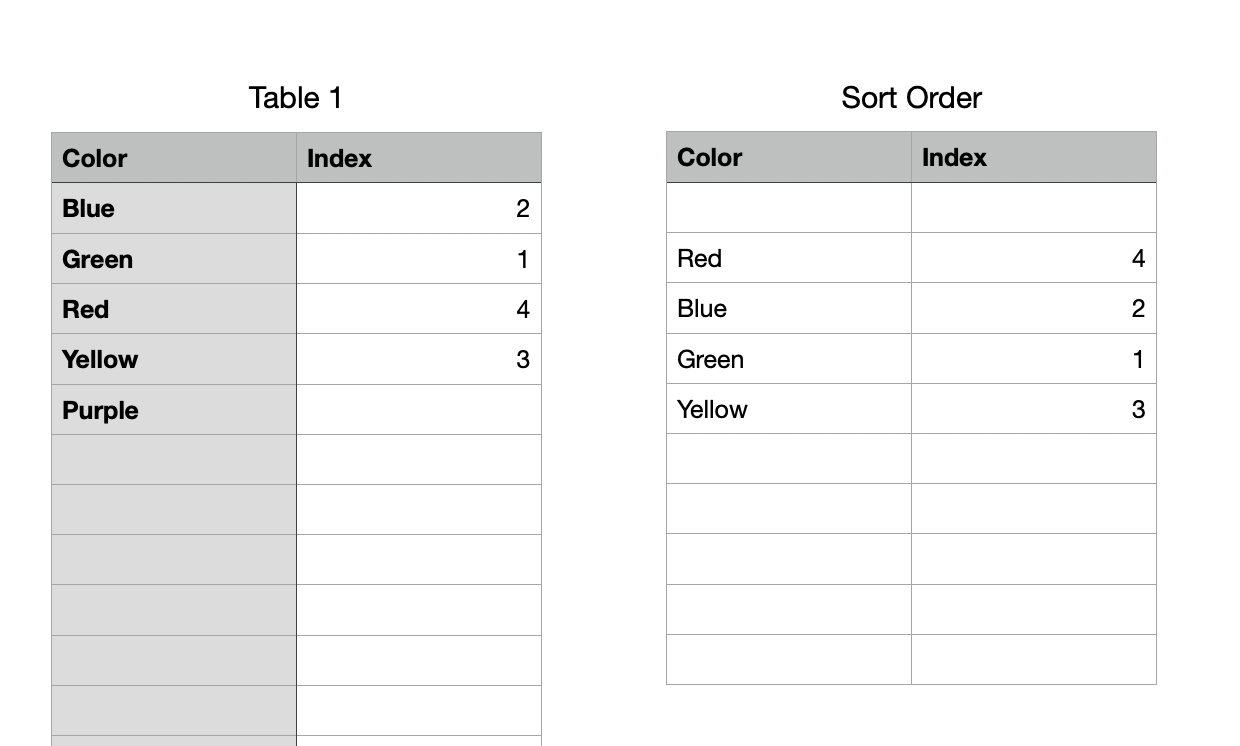Click empty Color cell above Red in Sort Order
Viewport: 1240px width, 746px height.
[788, 208]
